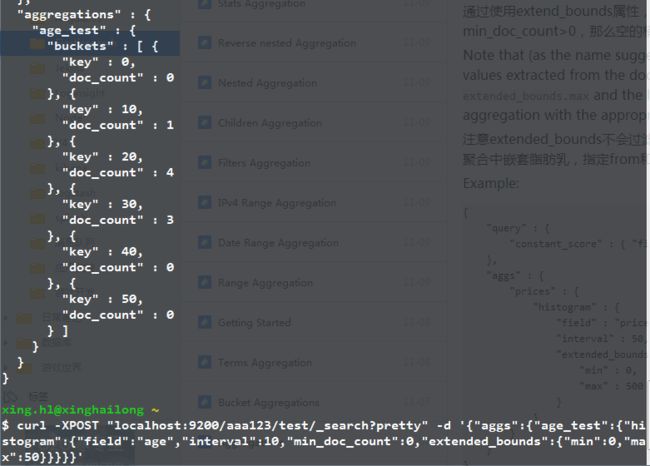This screenshot has width=650, height=466.
Task: Click the "key" : 50 line in terminal
Action: (102, 299)
